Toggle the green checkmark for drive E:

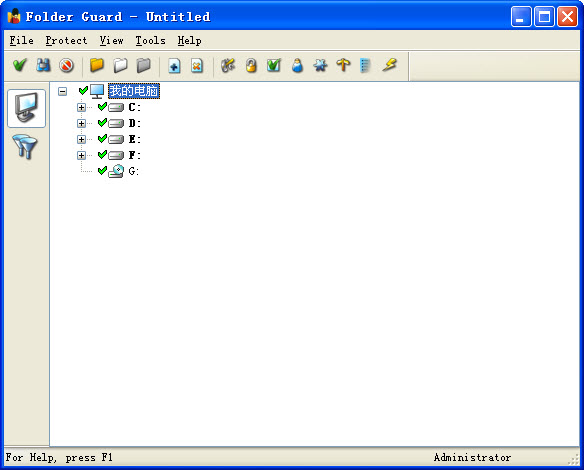point(102,139)
